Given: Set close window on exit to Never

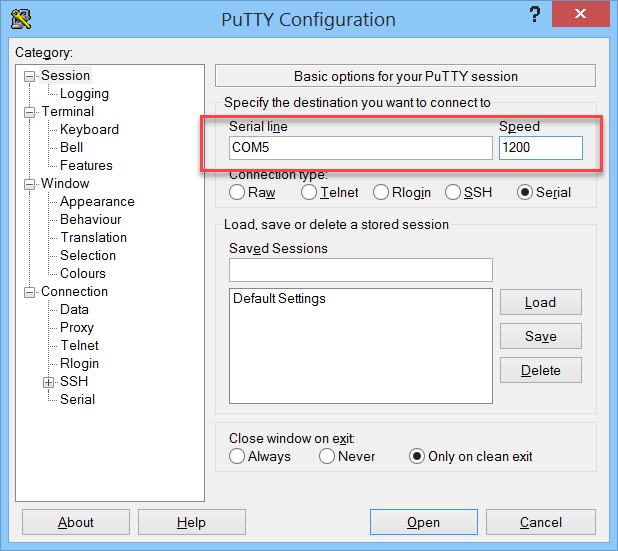Looking at the screenshot, I should click(327, 456).
